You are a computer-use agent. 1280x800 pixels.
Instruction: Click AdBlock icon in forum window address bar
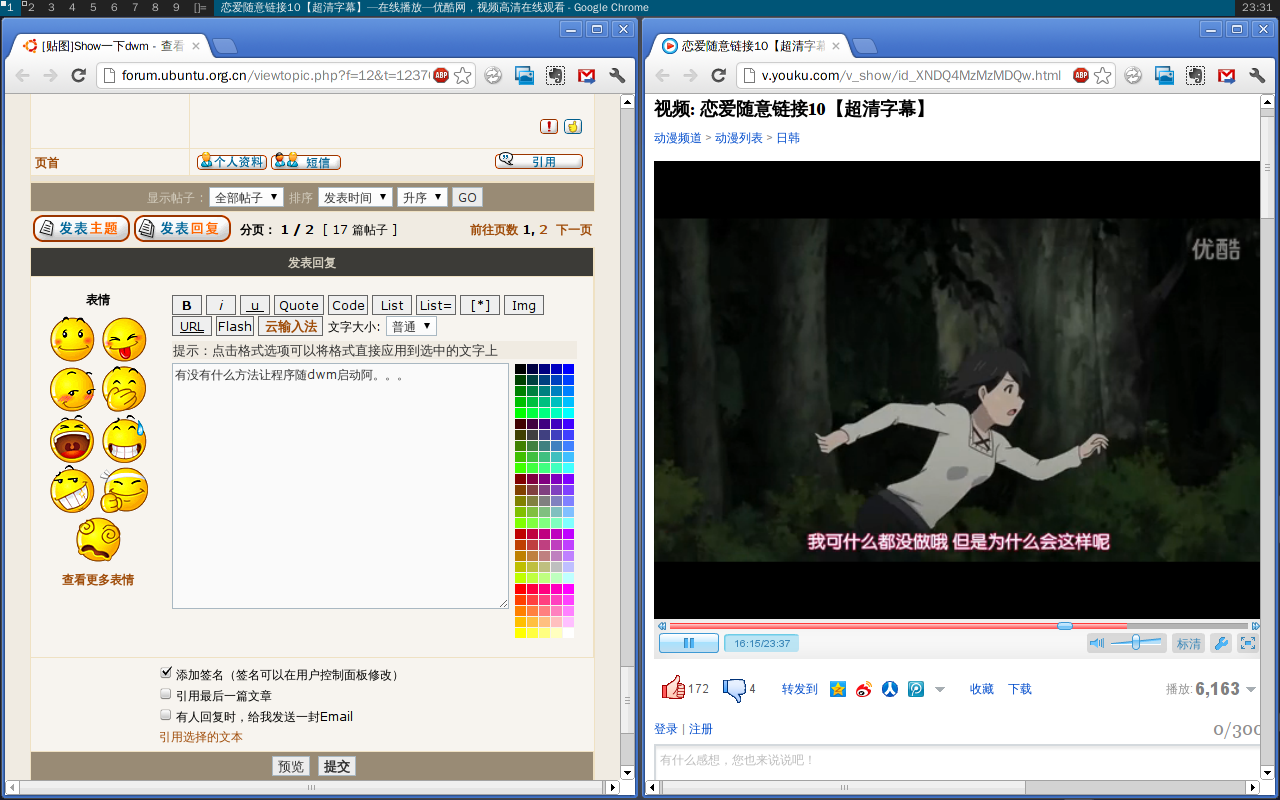pyautogui.click(x=441, y=75)
